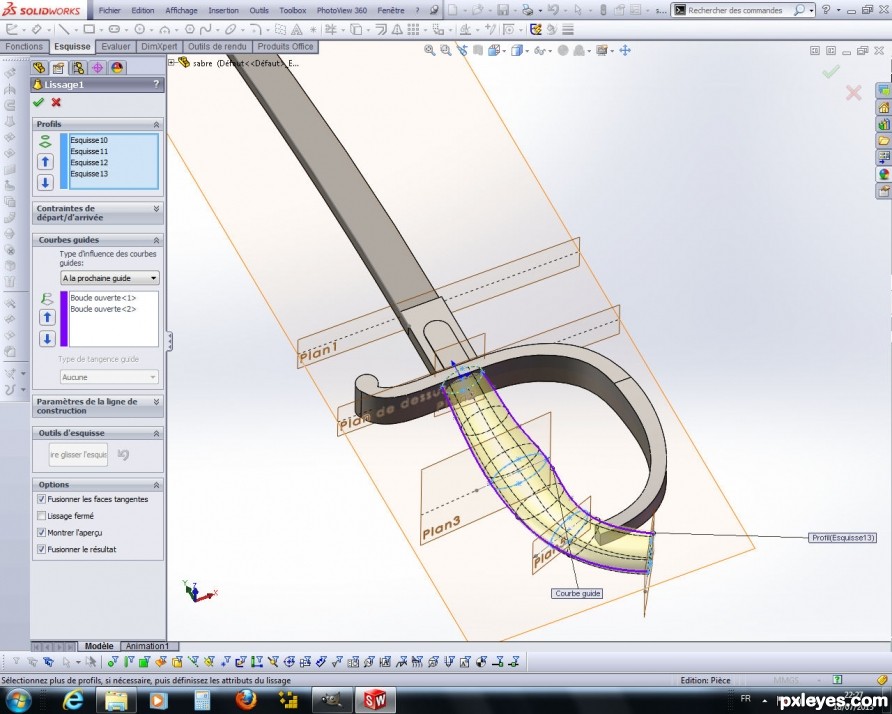Click the Zoom to Fit icon

tap(430, 51)
